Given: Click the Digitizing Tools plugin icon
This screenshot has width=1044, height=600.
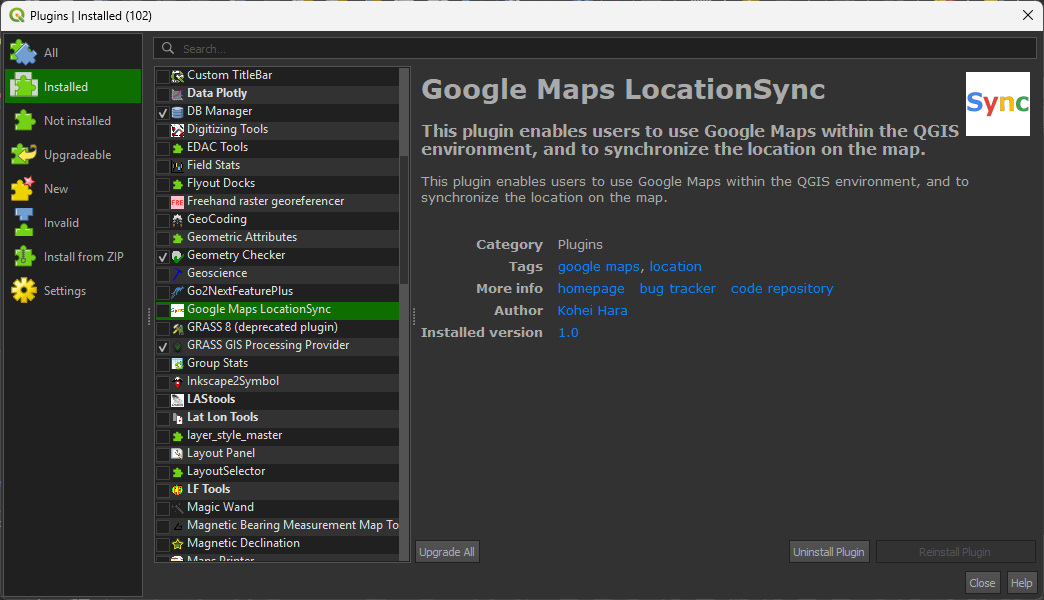Looking at the screenshot, I should point(177,130).
